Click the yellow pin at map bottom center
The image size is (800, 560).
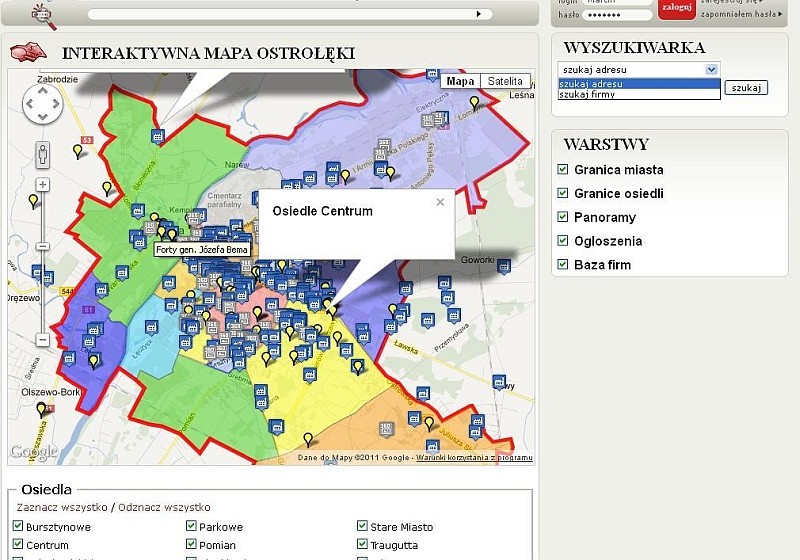click(308, 439)
